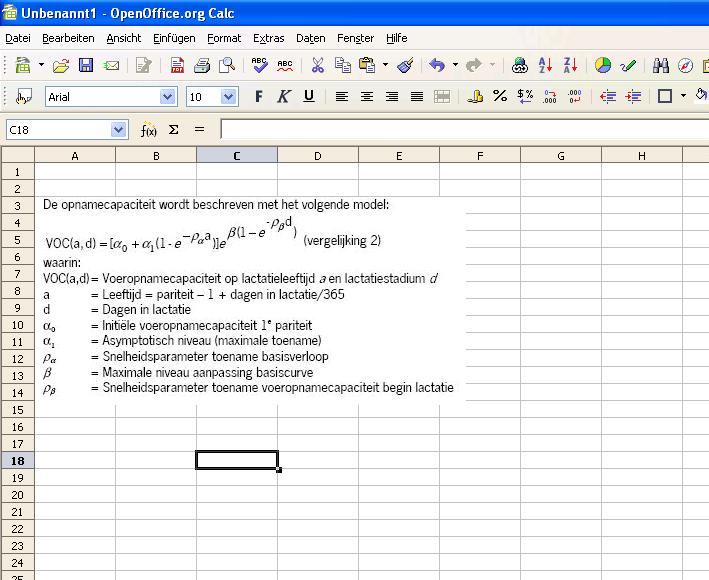The height and width of the screenshot is (580, 709).
Task: Click the Open file folder icon
Action: coord(61,66)
